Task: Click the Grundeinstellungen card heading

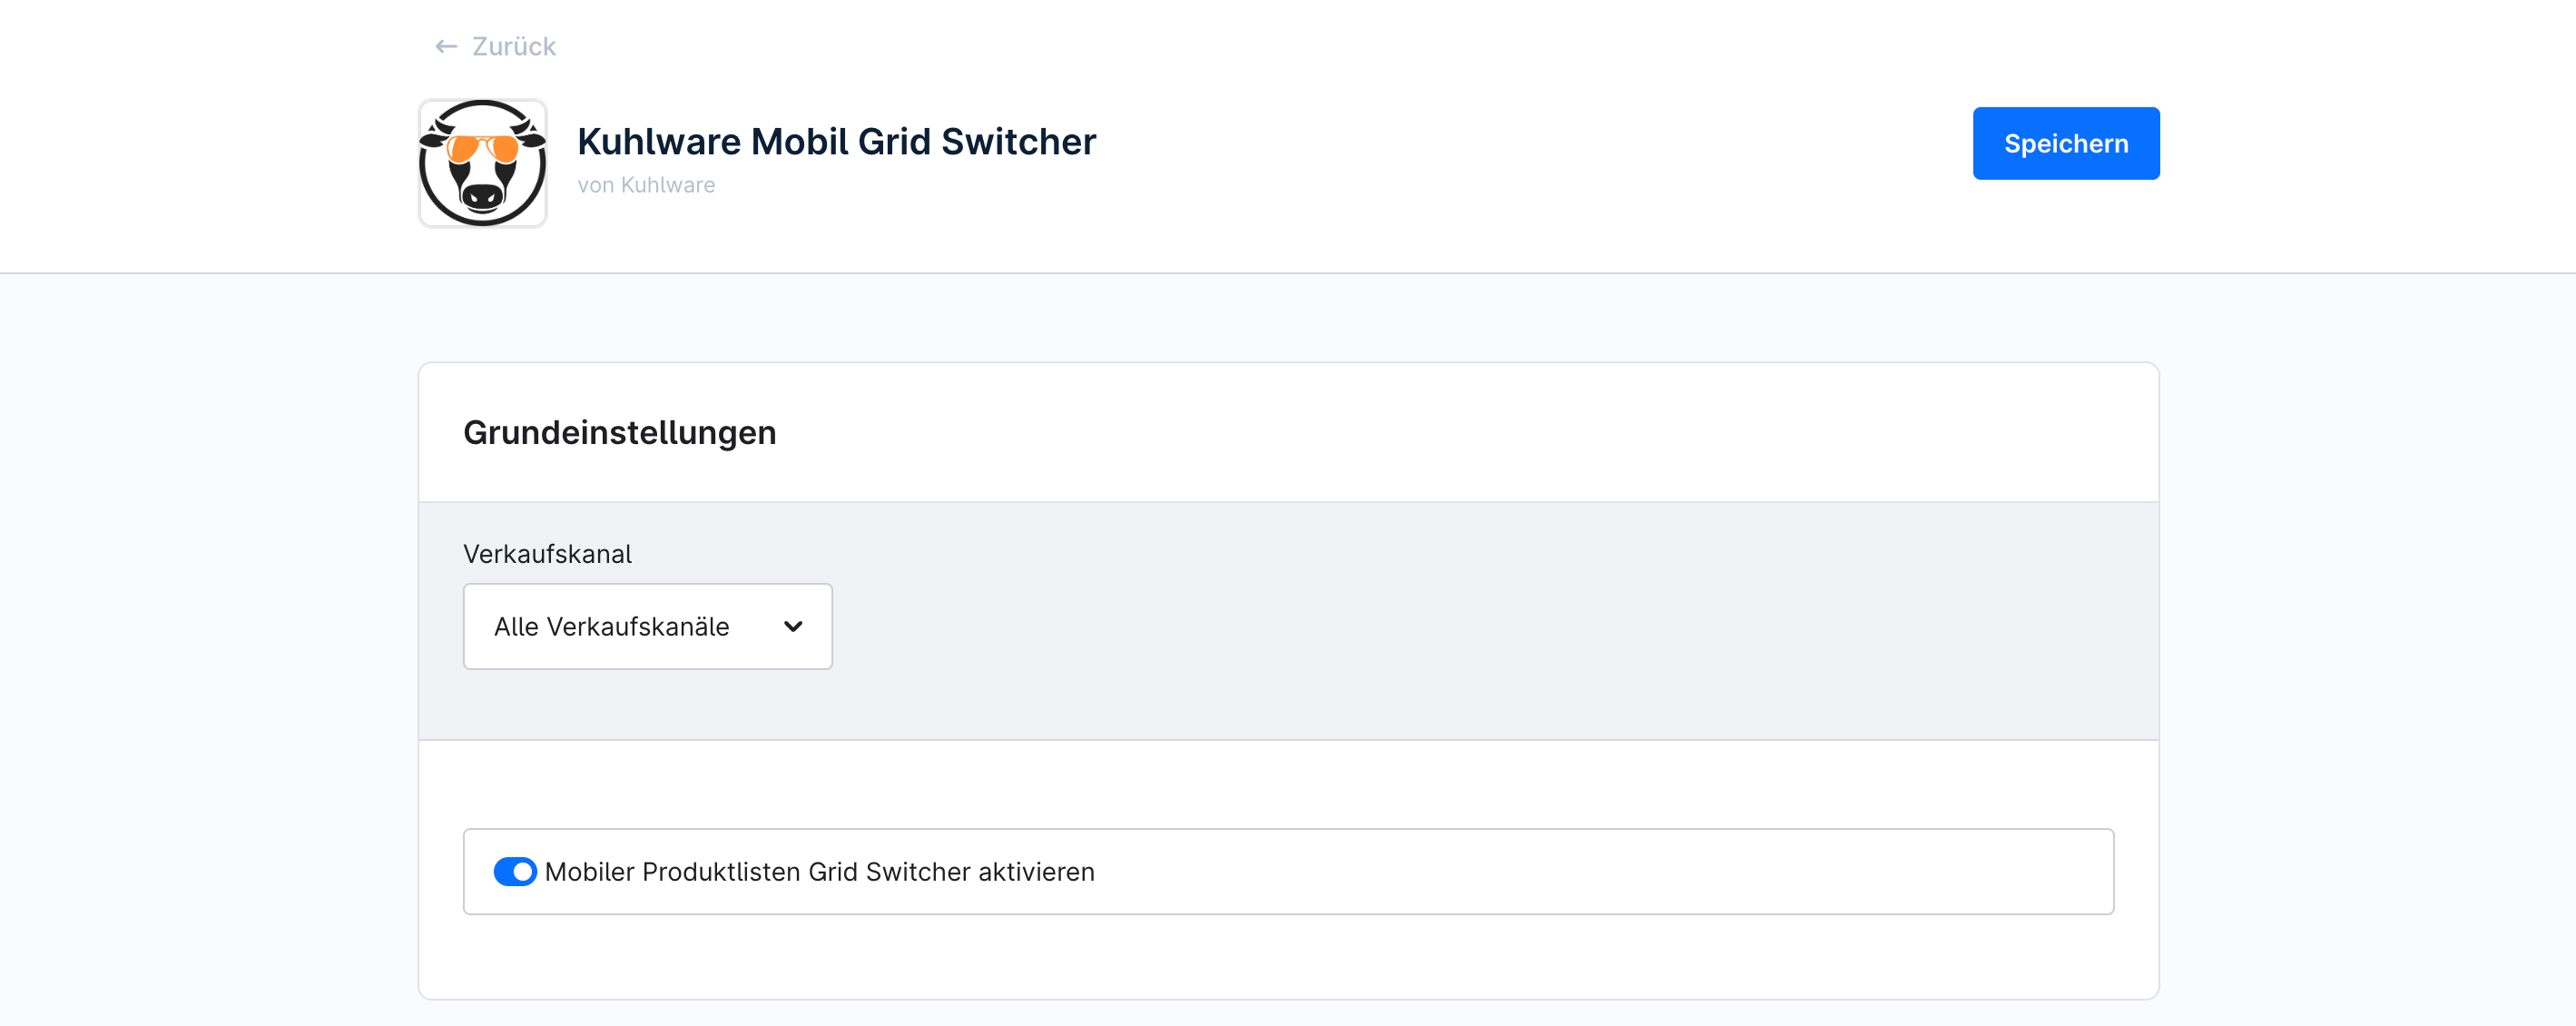Action: [x=619, y=432]
